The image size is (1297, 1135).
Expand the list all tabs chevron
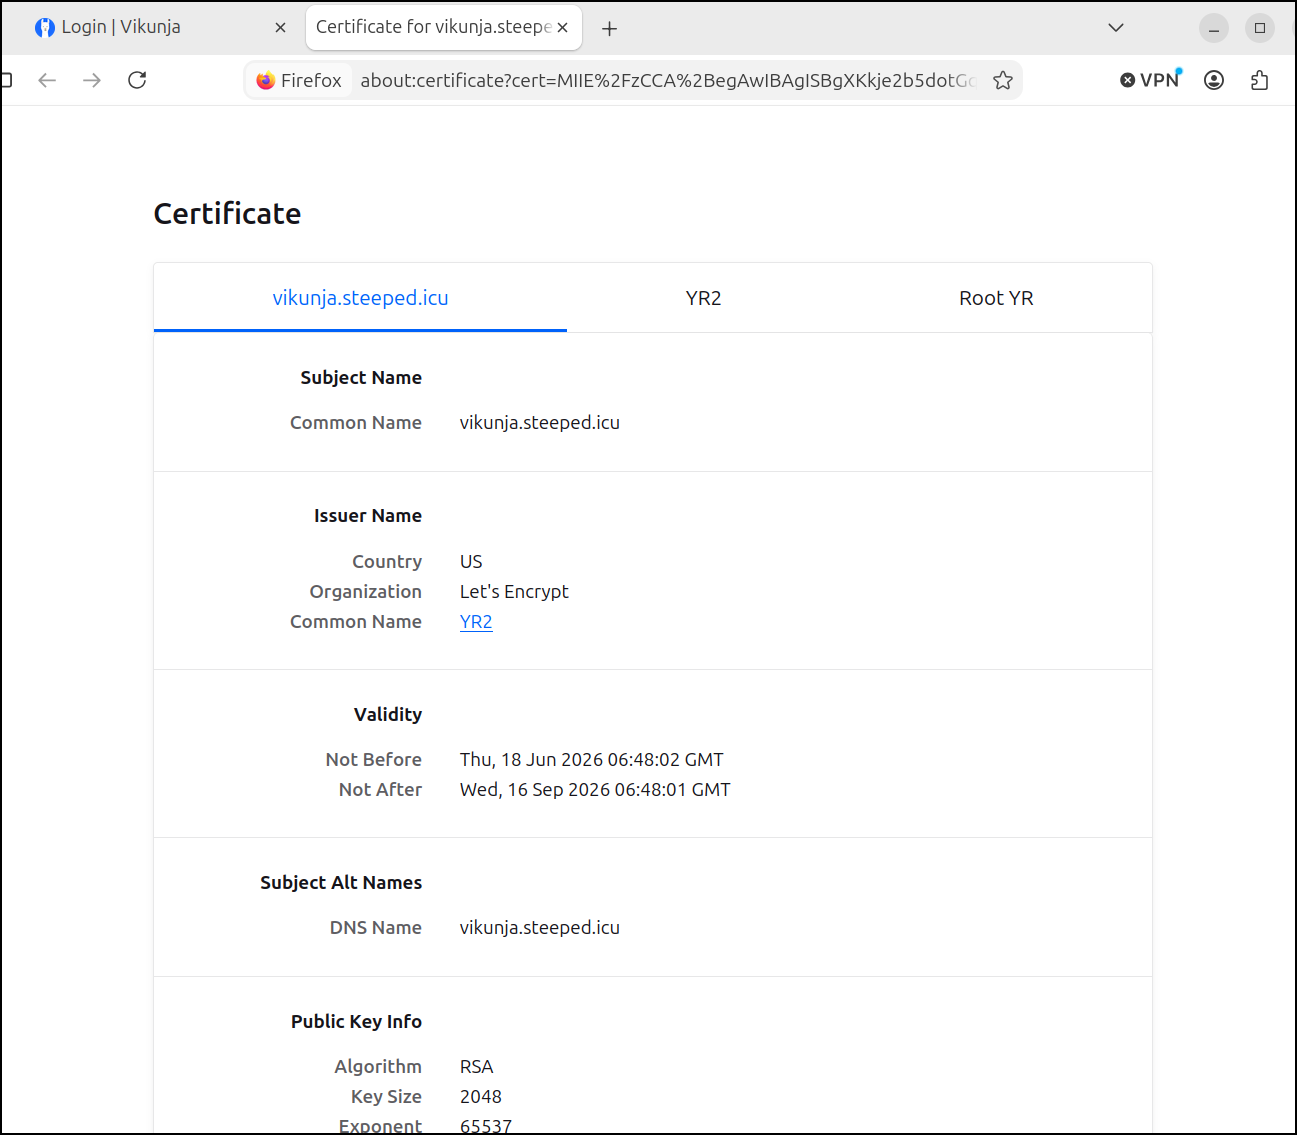click(1116, 28)
